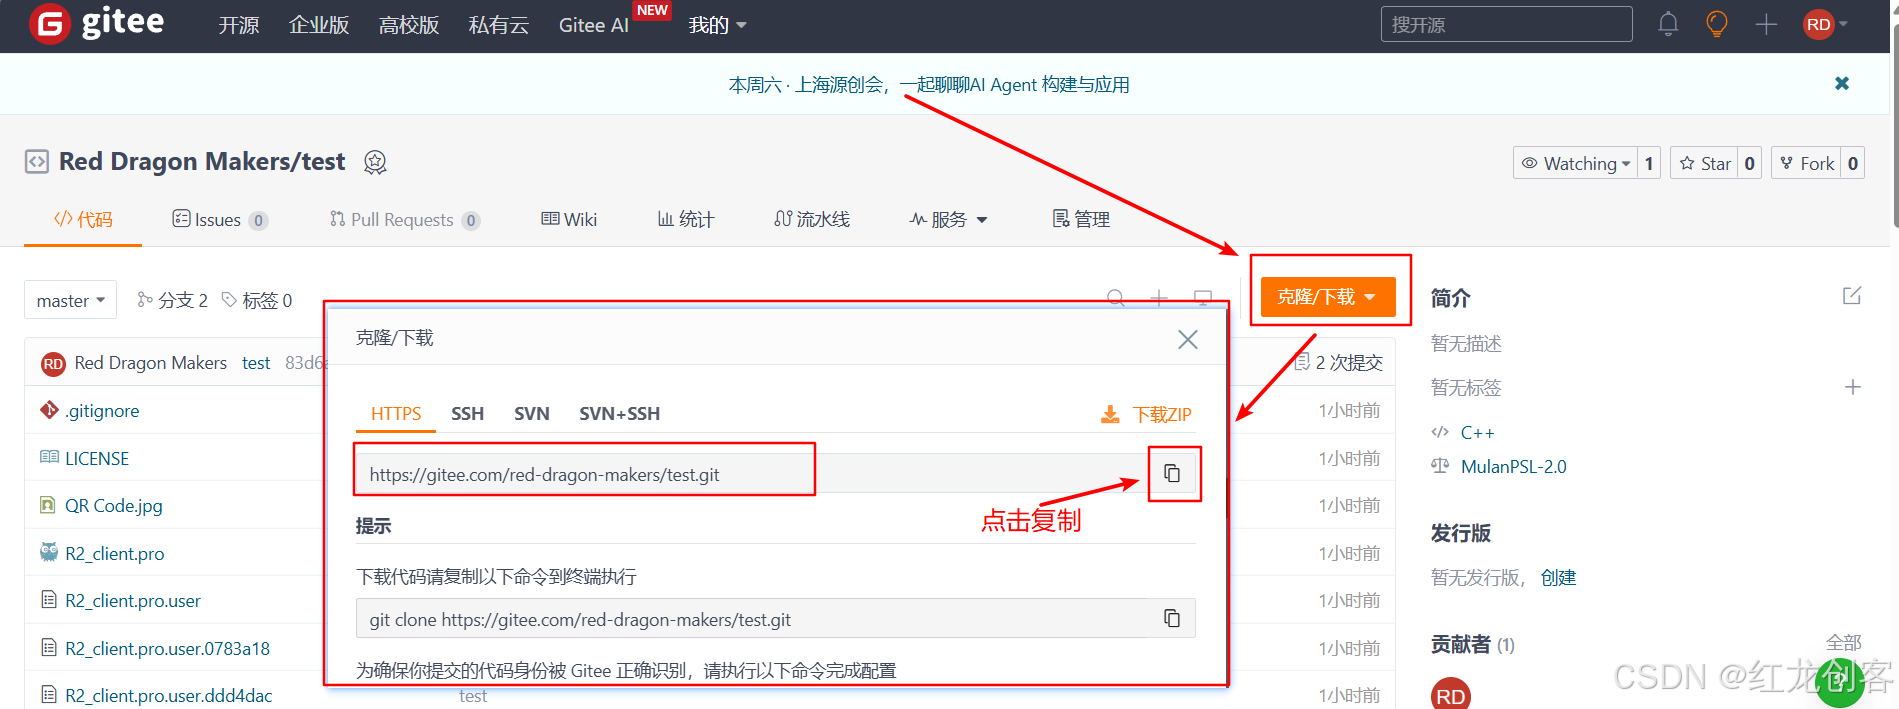1899x709 pixels.
Task: View 分支 2 branches list
Action: pos(172,300)
